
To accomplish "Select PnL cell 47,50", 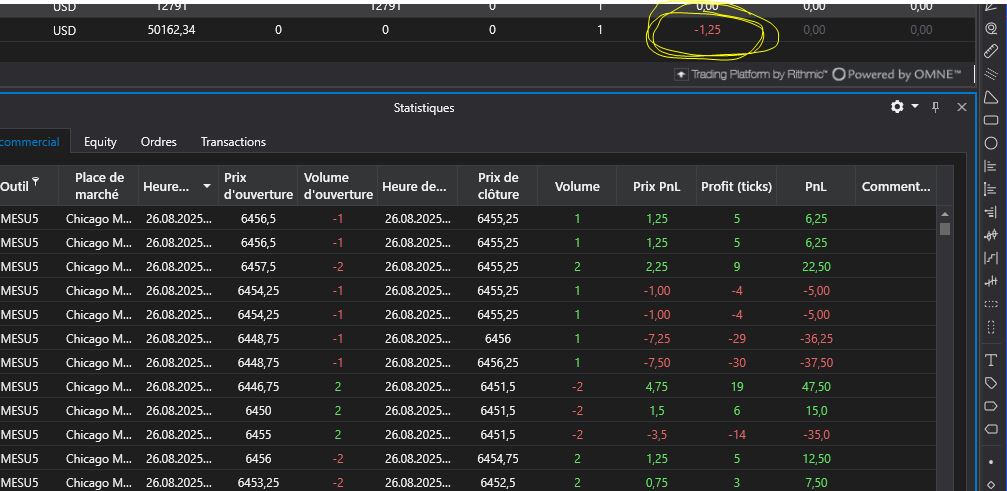I will point(816,386).
